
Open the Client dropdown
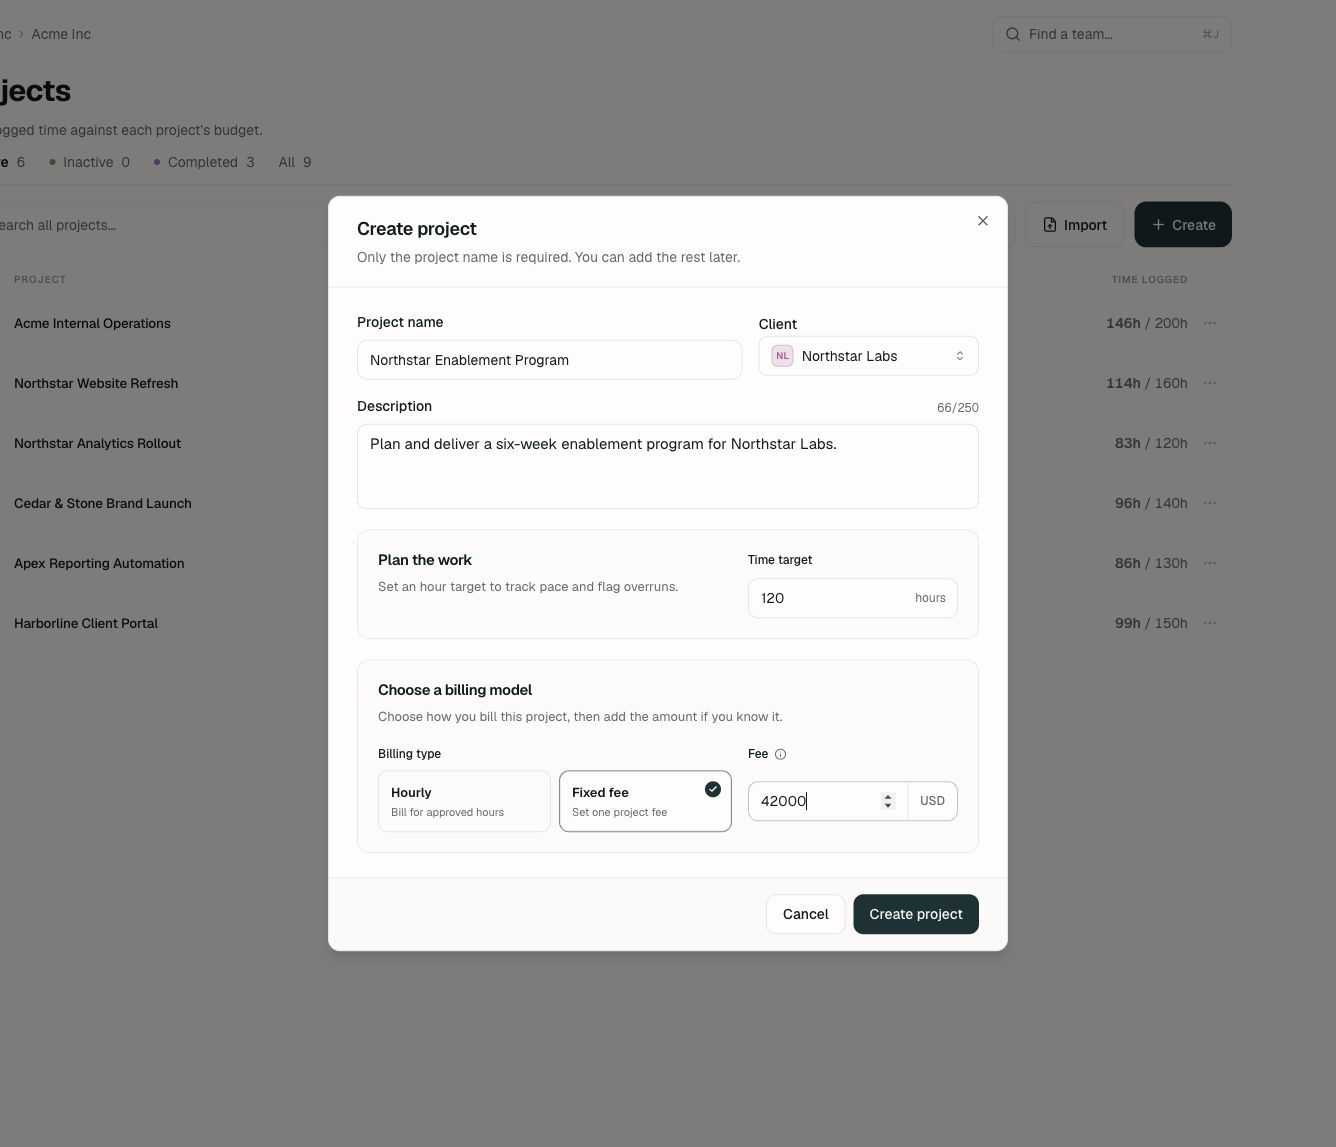pos(868,356)
